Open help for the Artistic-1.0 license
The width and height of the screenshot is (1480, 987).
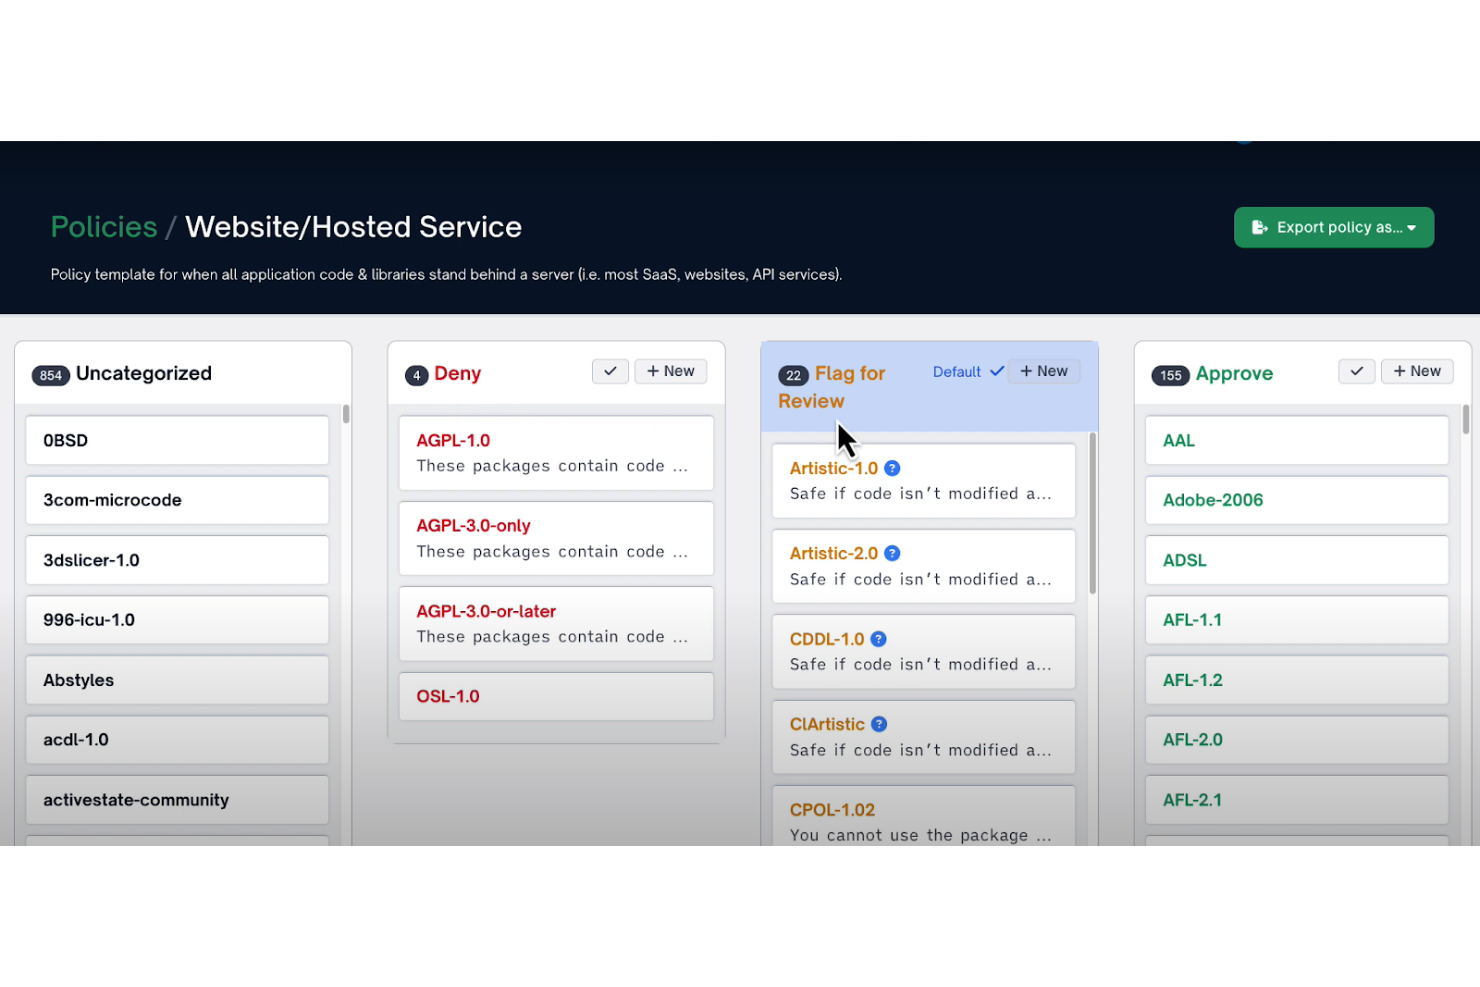click(x=892, y=467)
